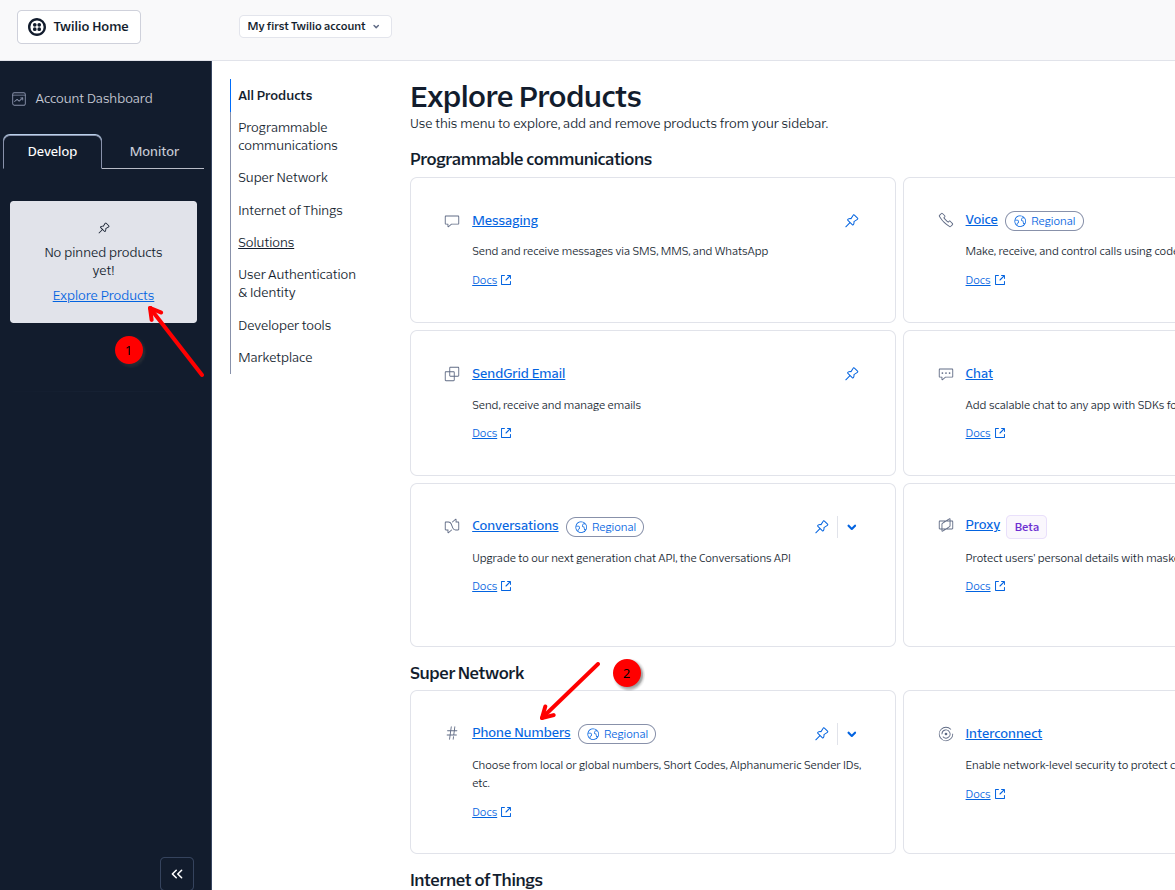Viewport: 1175px width, 890px height.
Task: Open the Account Dashboard
Action: point(94,97)
